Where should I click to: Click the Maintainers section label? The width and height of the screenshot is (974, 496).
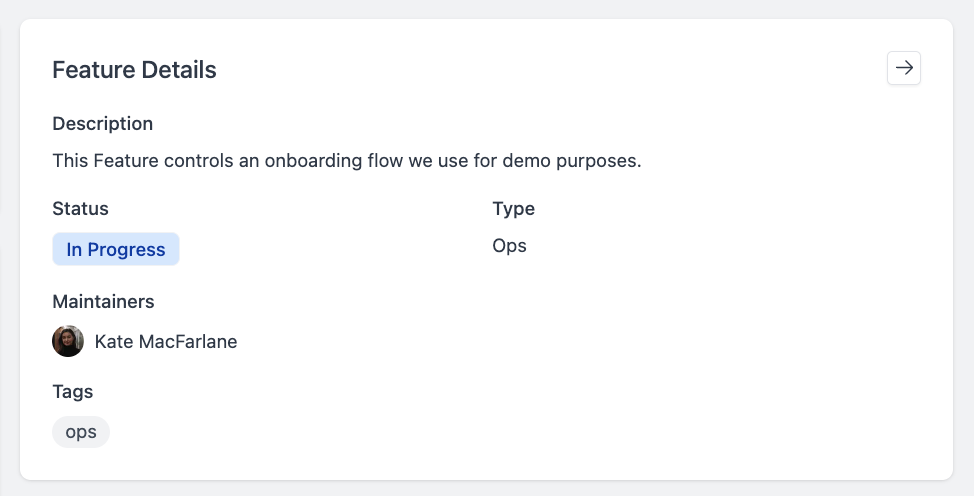point(103,301)
